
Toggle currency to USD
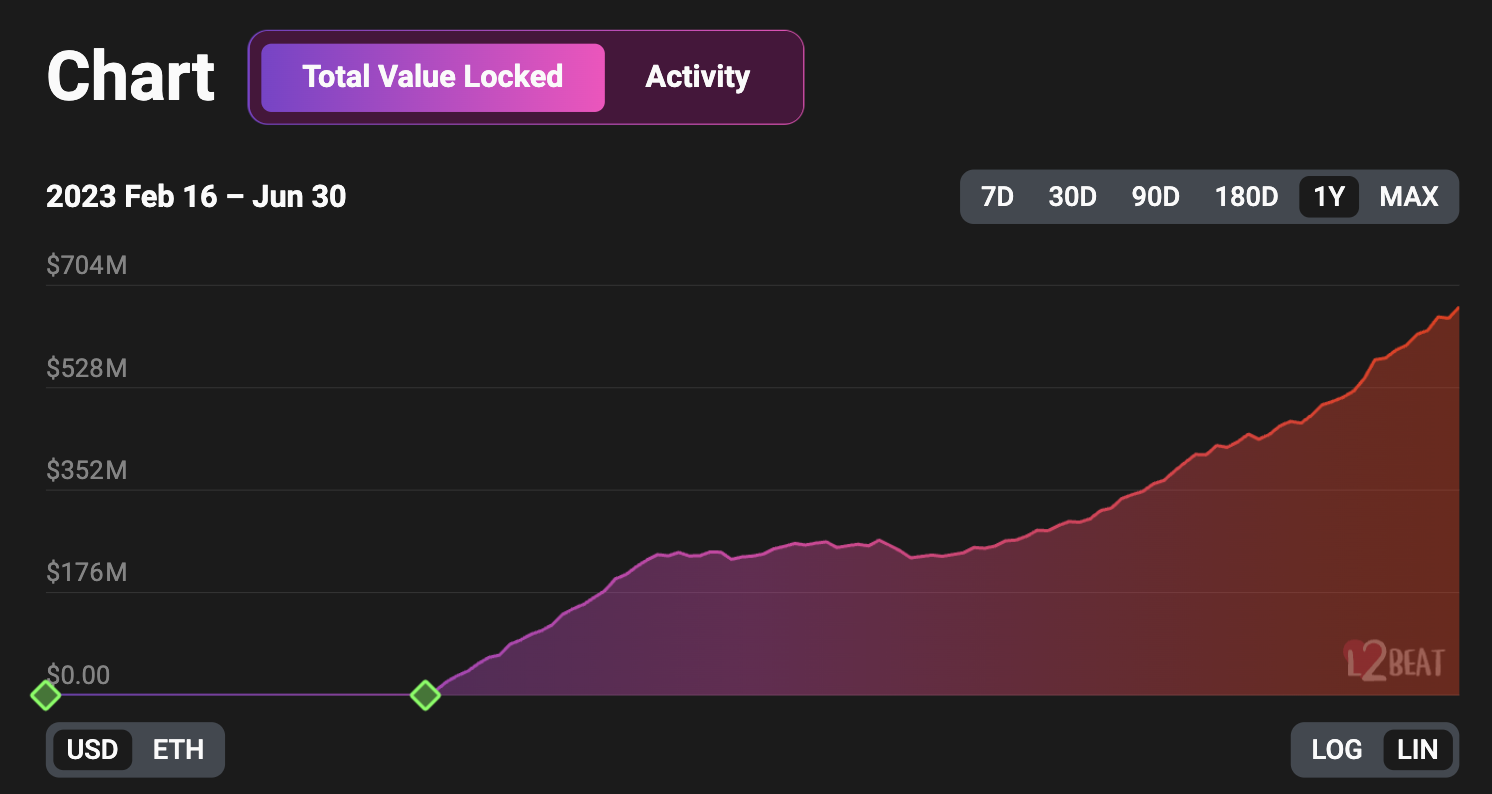click(92, 749)
